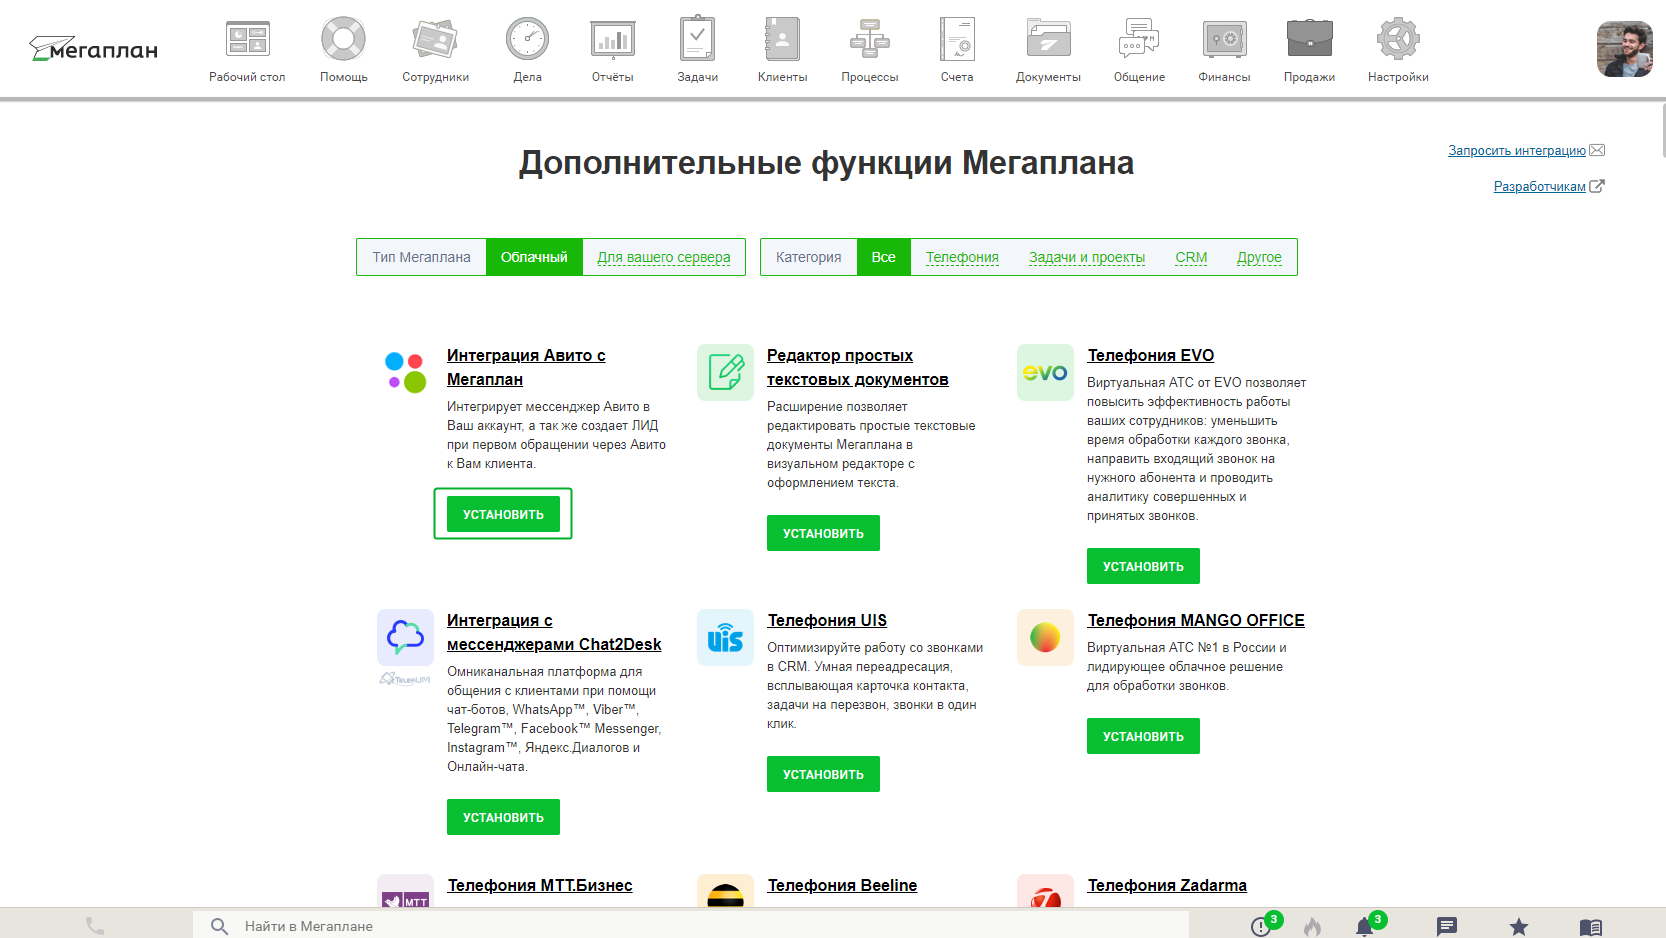Image resolution: width=1666 pixels, height=938 pixels.
Task: Focus the Найти в Мегаплане search field
Action: pos(690,926)
